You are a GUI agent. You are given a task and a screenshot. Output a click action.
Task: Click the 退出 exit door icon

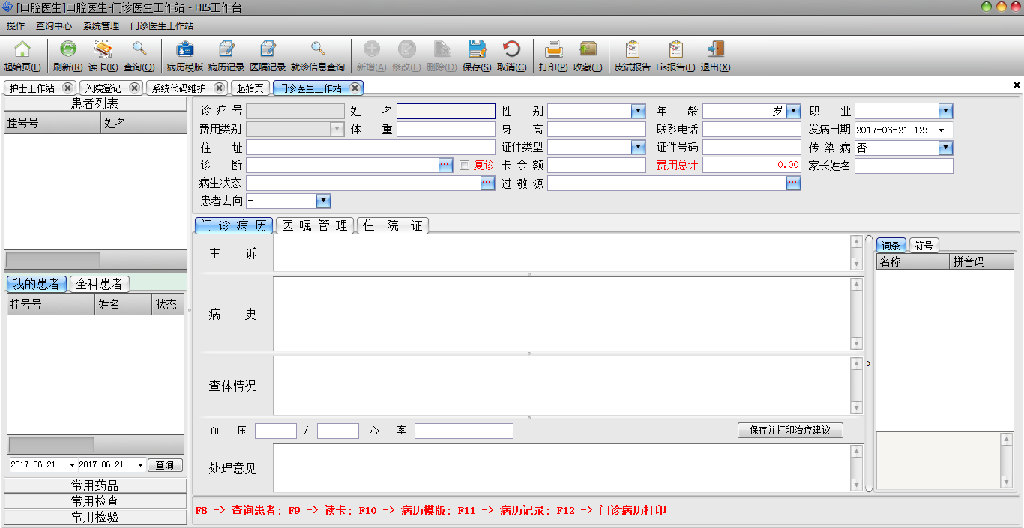point(715,50)
